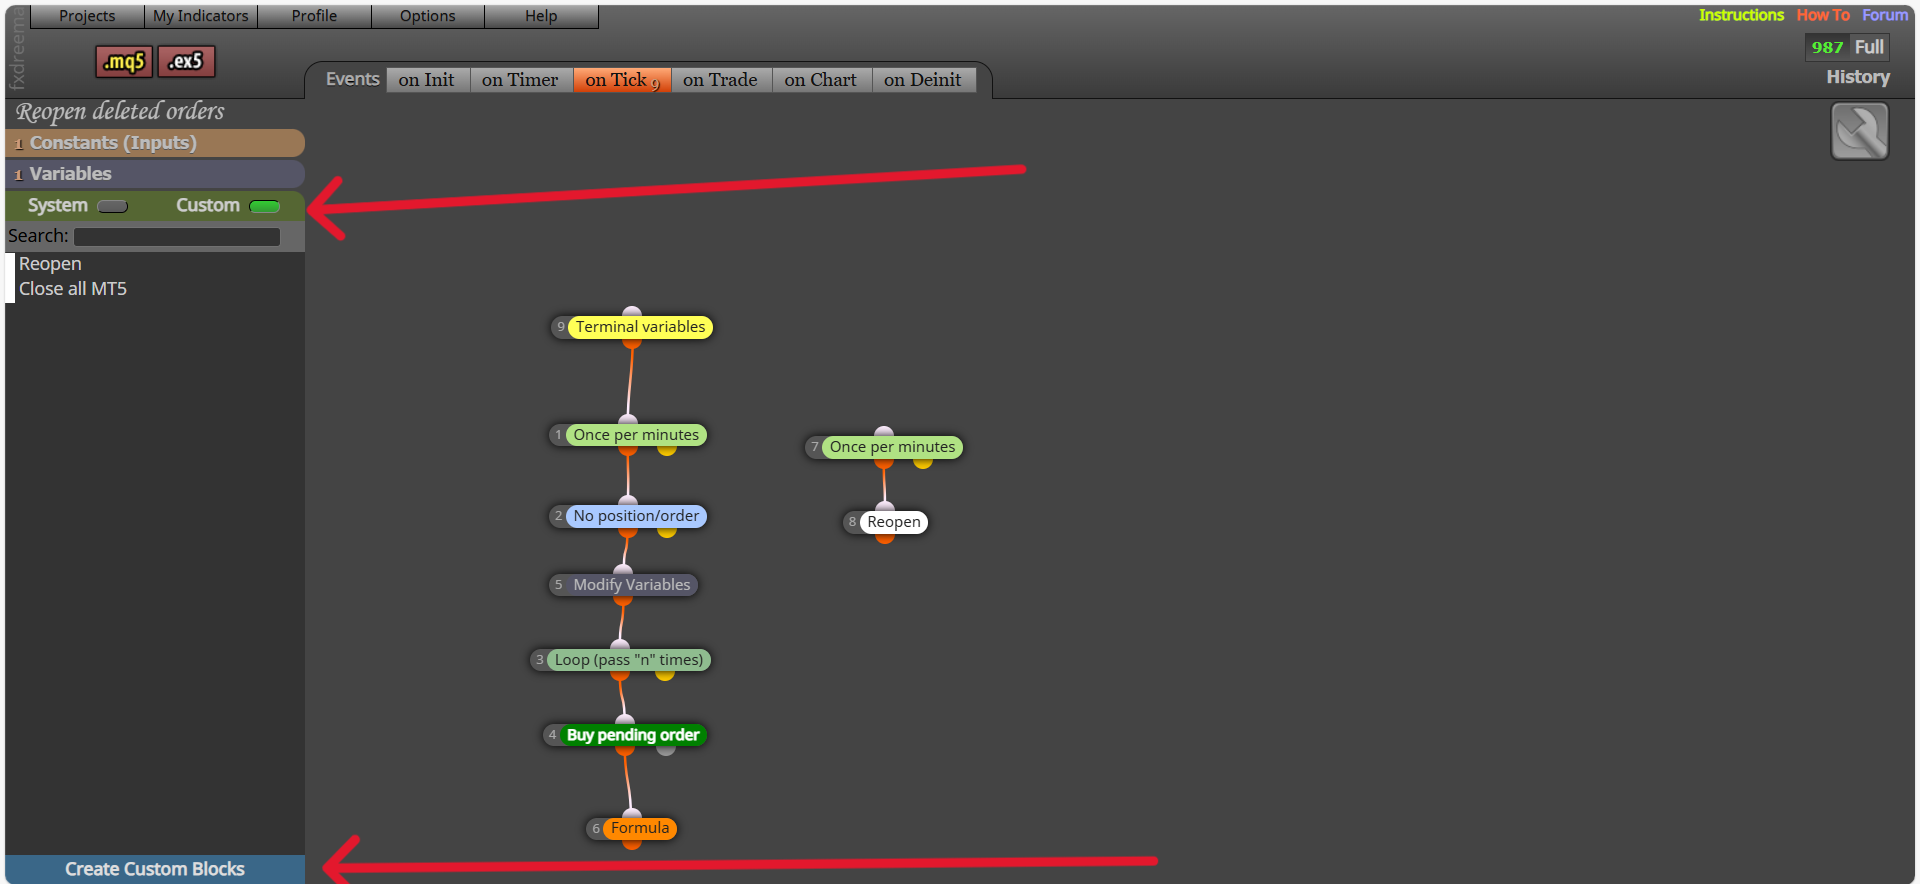Screen dimensions: 1920x884
Task: Select block 1 Once per minutes
Action: [x=636, y=435]
